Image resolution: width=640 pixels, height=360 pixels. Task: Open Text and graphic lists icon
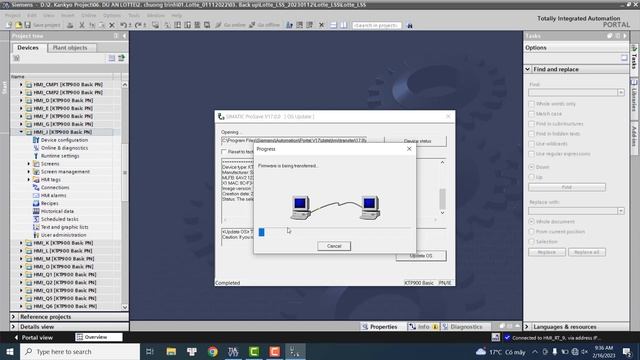point(36,227)
